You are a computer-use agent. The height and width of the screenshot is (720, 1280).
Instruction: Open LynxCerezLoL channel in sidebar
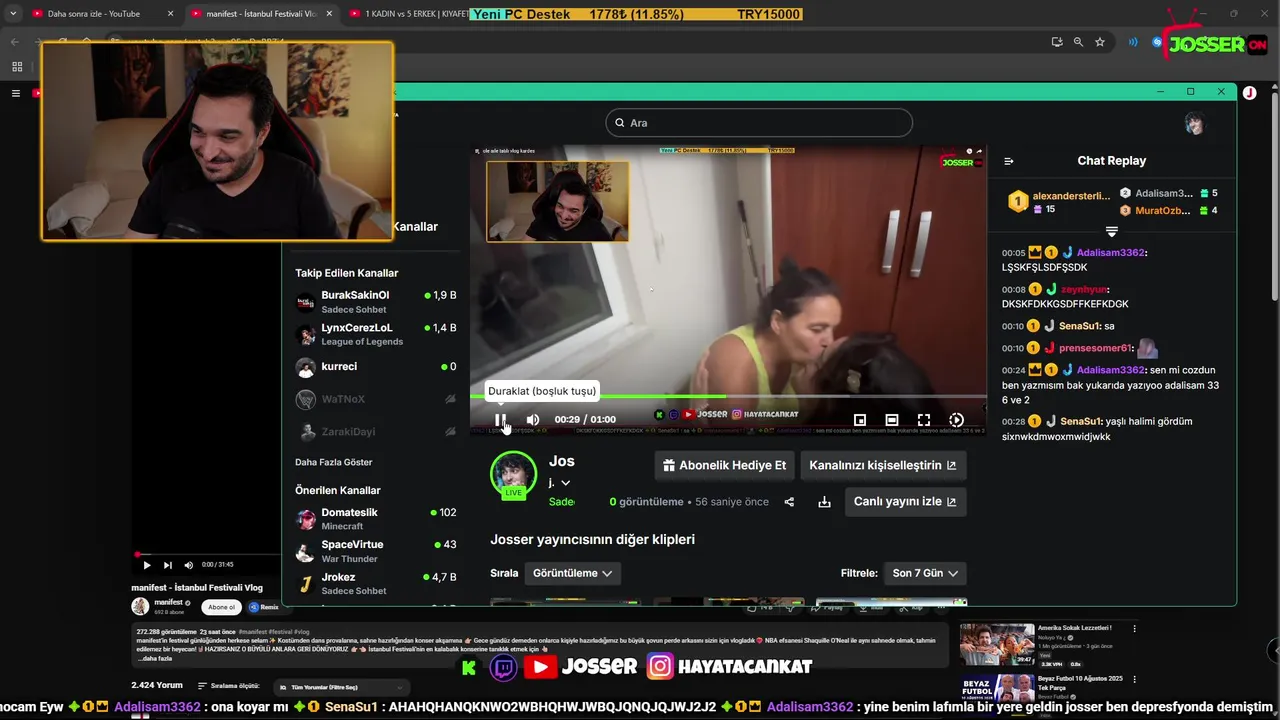click(x=377, y=334)
